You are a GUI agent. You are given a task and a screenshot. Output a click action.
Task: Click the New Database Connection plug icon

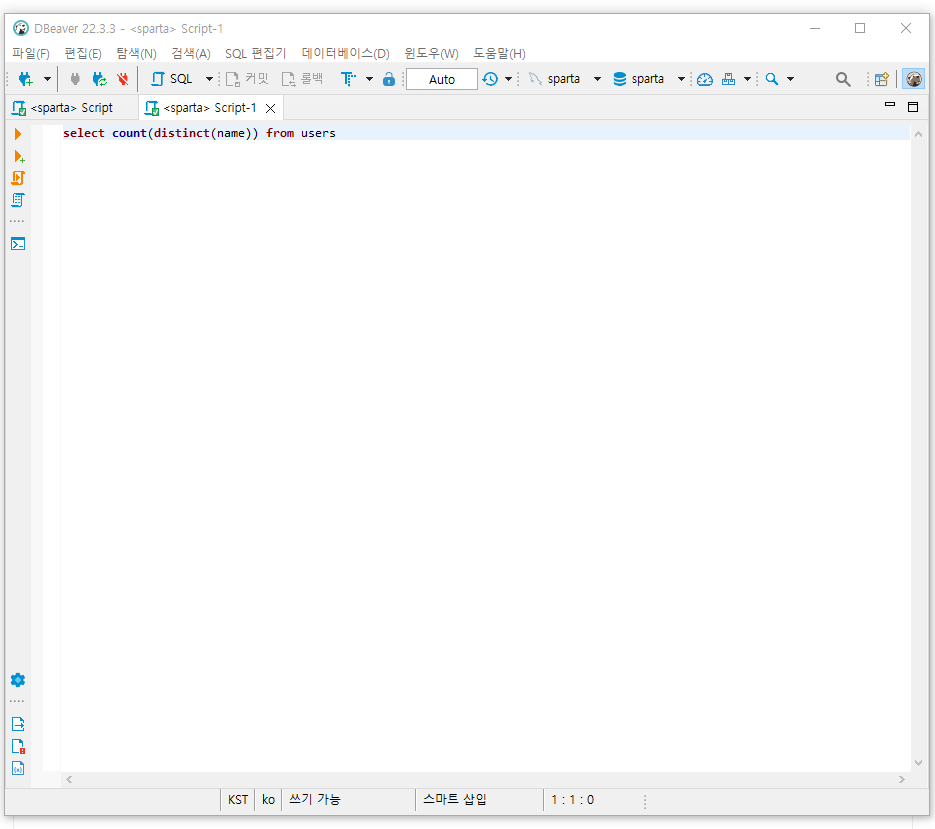25,79
